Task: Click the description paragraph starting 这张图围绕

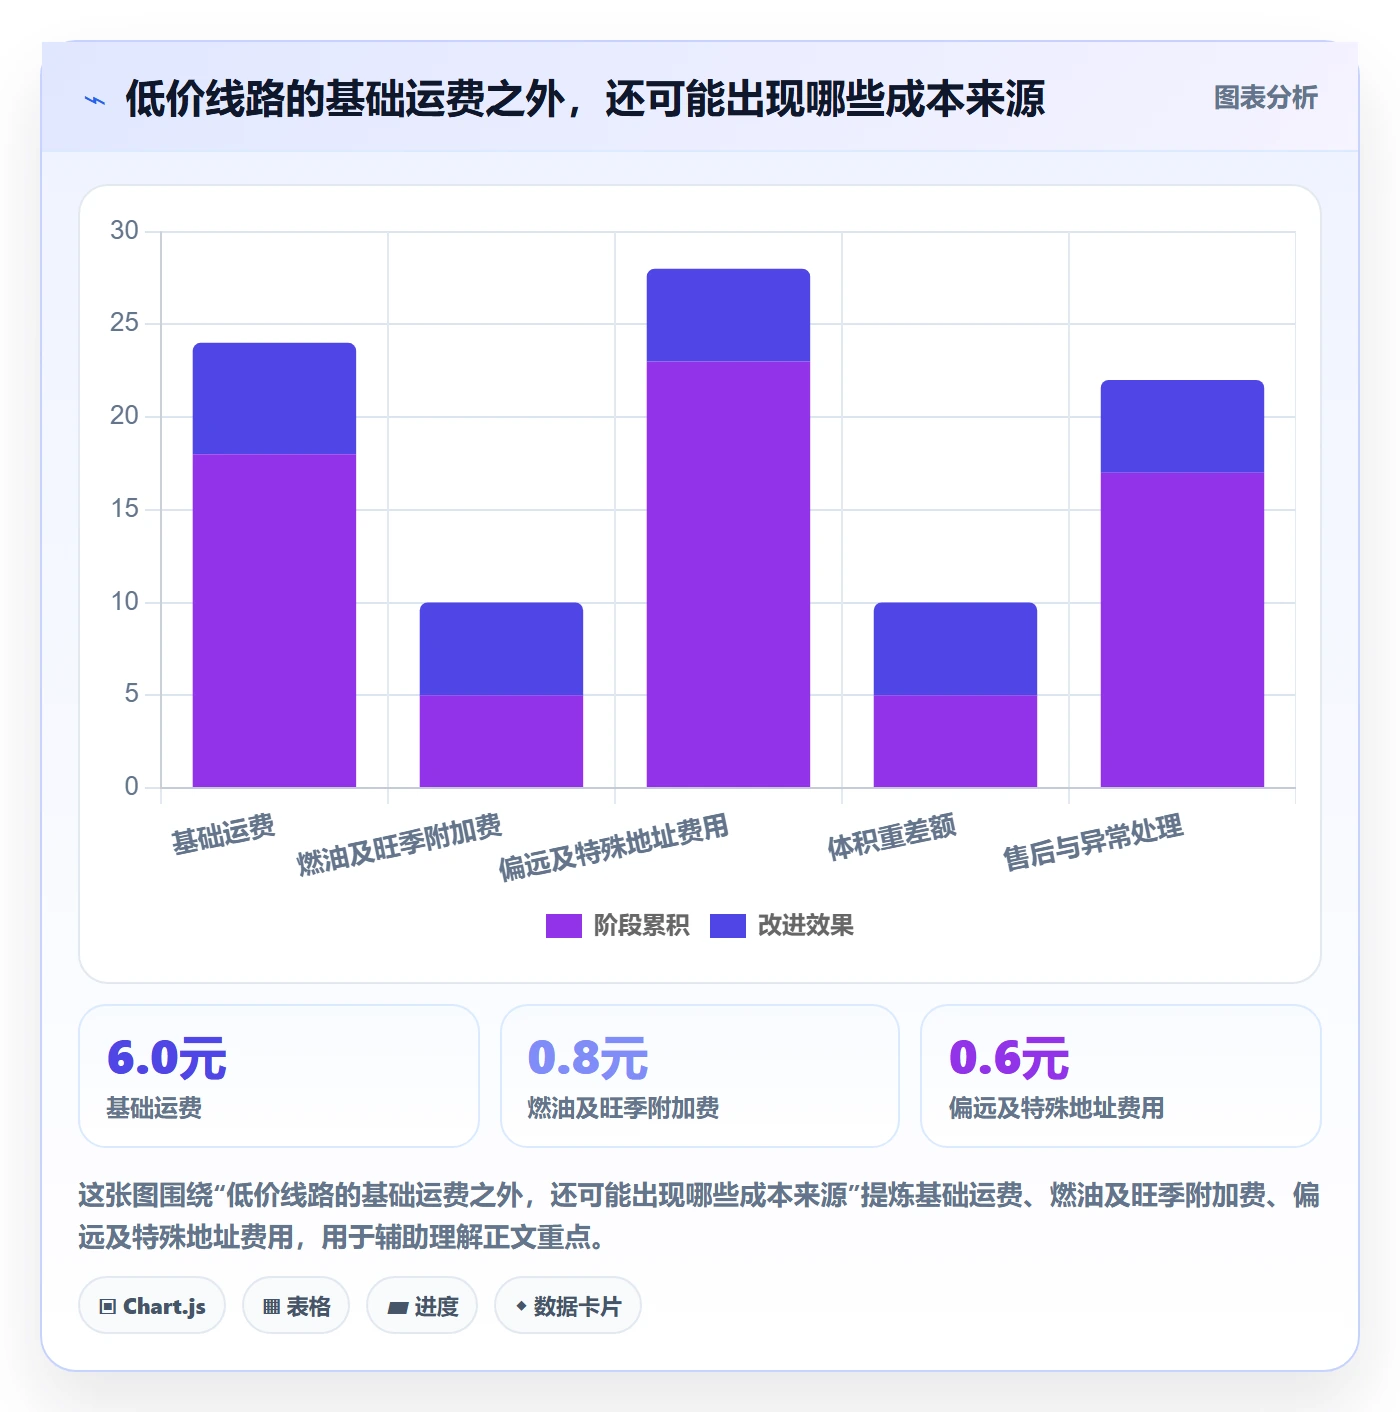Action: [700, 1216]
